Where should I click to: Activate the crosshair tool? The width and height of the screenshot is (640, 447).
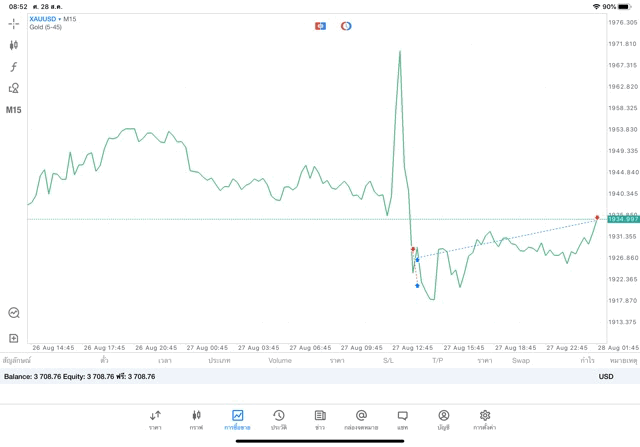click(14, 23)
